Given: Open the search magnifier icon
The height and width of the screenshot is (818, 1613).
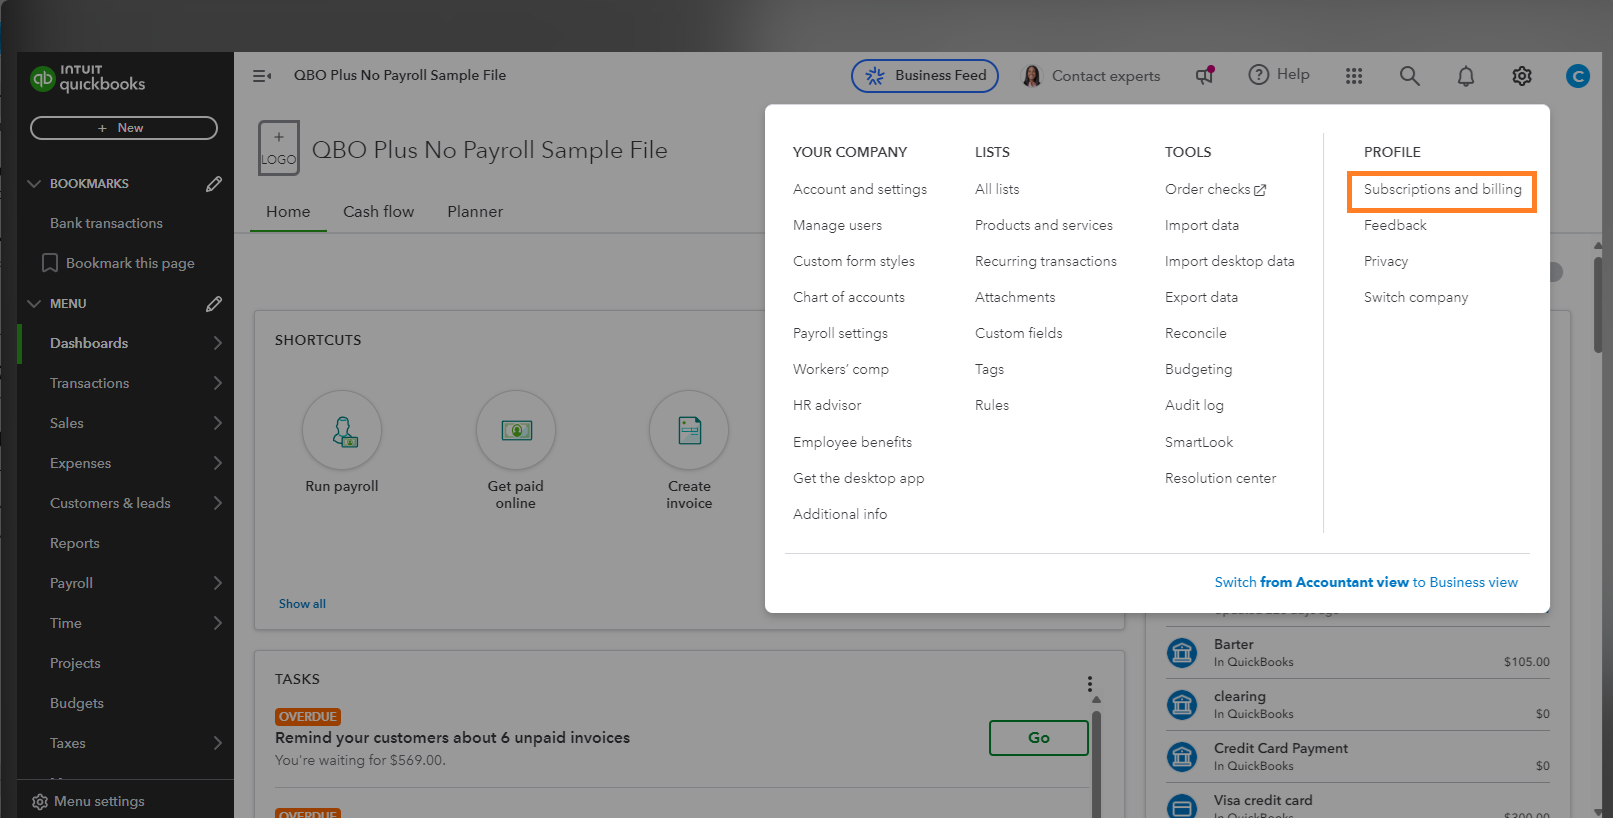Looking at the screenshot, I should (1410, 76).
